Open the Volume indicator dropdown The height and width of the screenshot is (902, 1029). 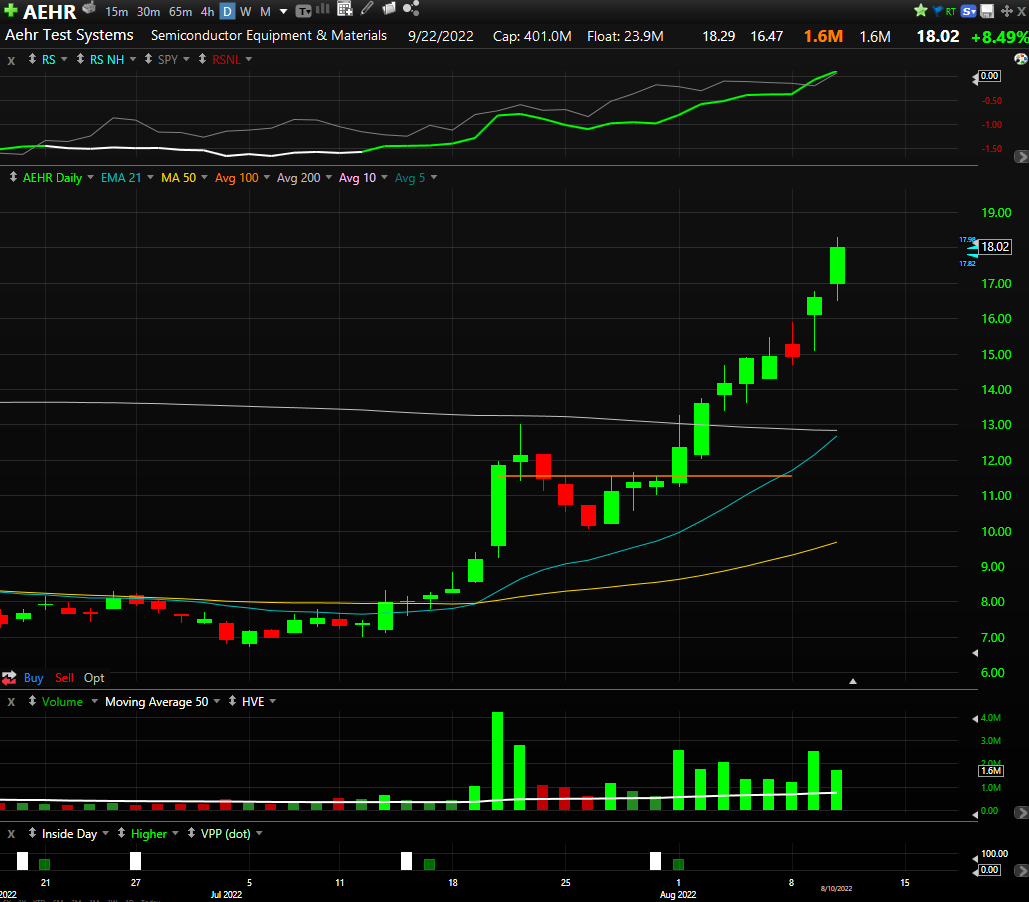[94, 701]
